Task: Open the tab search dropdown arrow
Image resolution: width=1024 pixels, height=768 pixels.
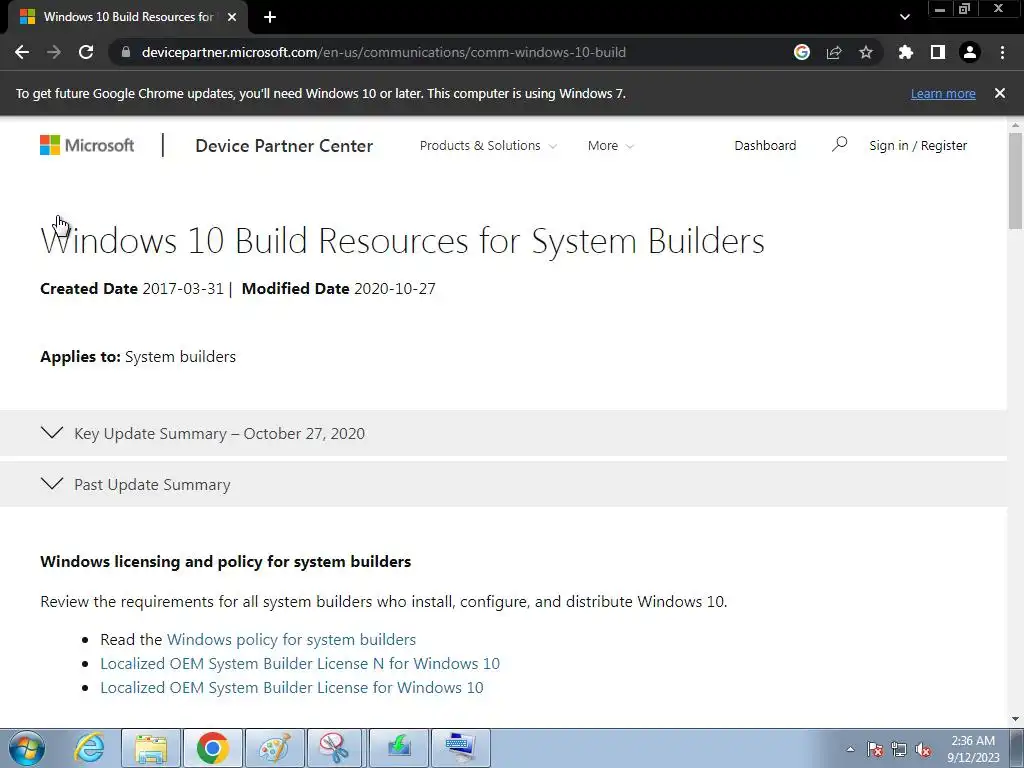Action: click(x=904, y=17)
